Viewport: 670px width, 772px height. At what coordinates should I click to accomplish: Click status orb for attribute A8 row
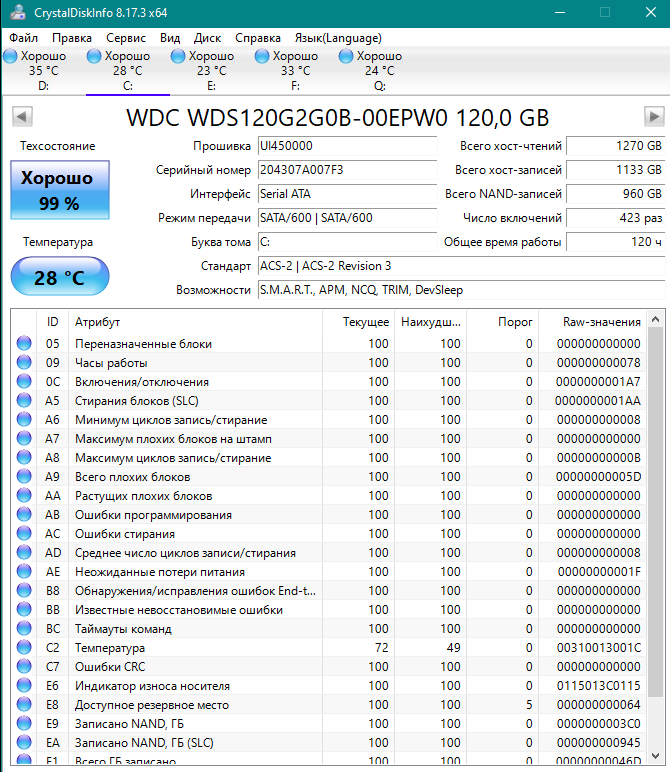24,457
